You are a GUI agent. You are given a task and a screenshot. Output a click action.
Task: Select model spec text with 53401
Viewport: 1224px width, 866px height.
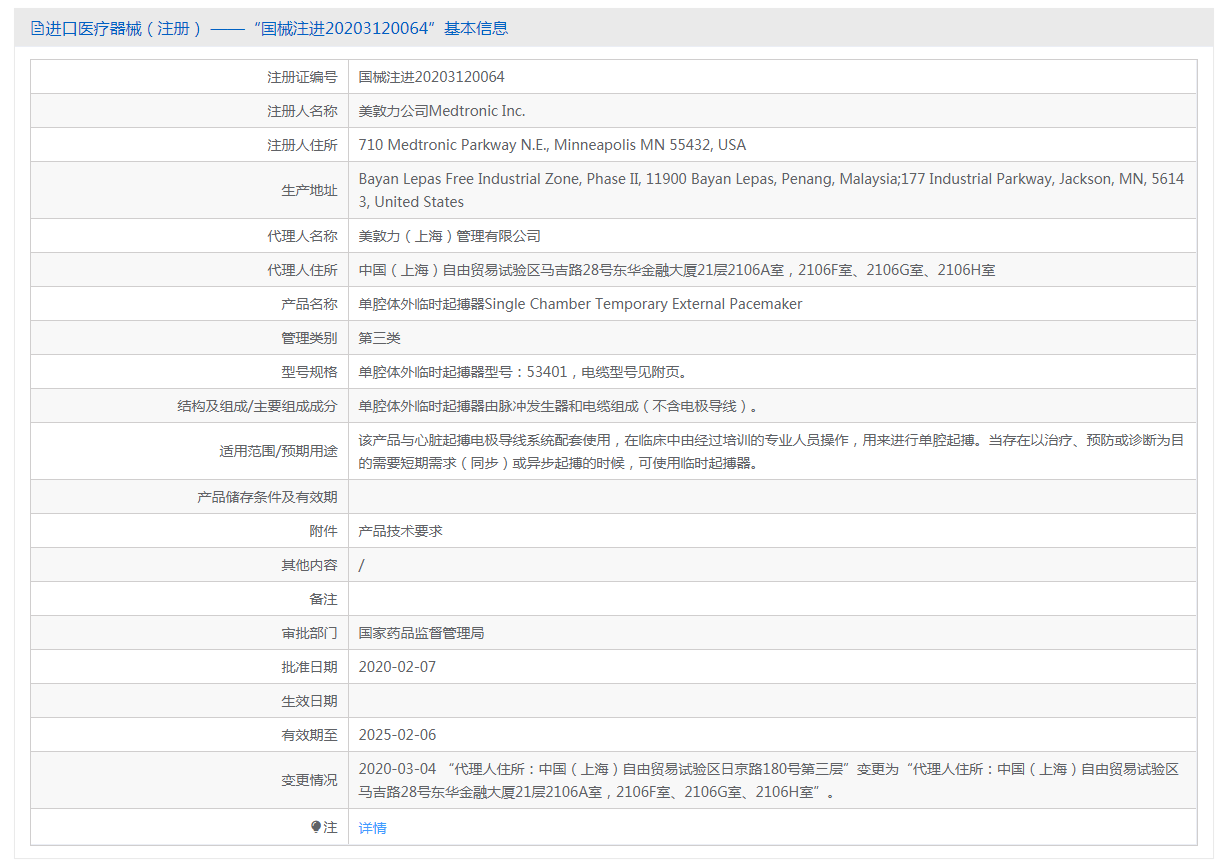point(526,372)
